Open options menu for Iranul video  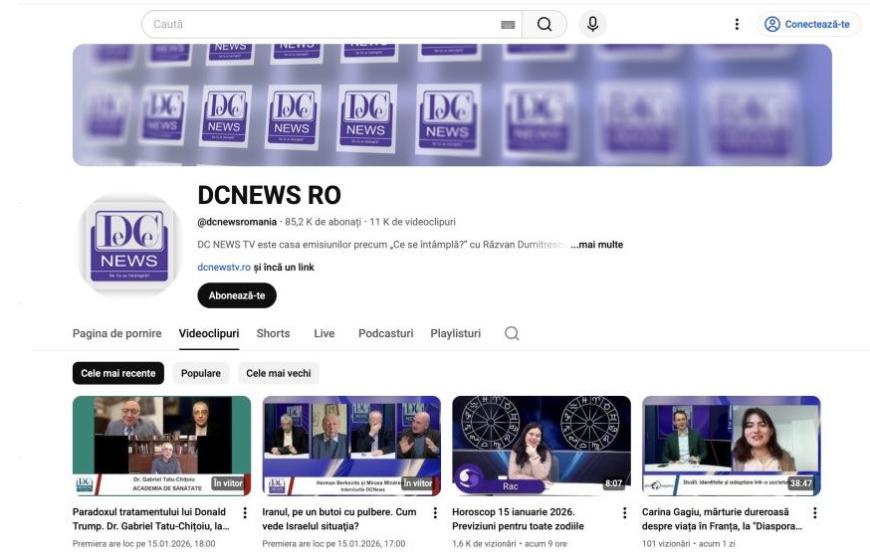[x=435, y=513]
